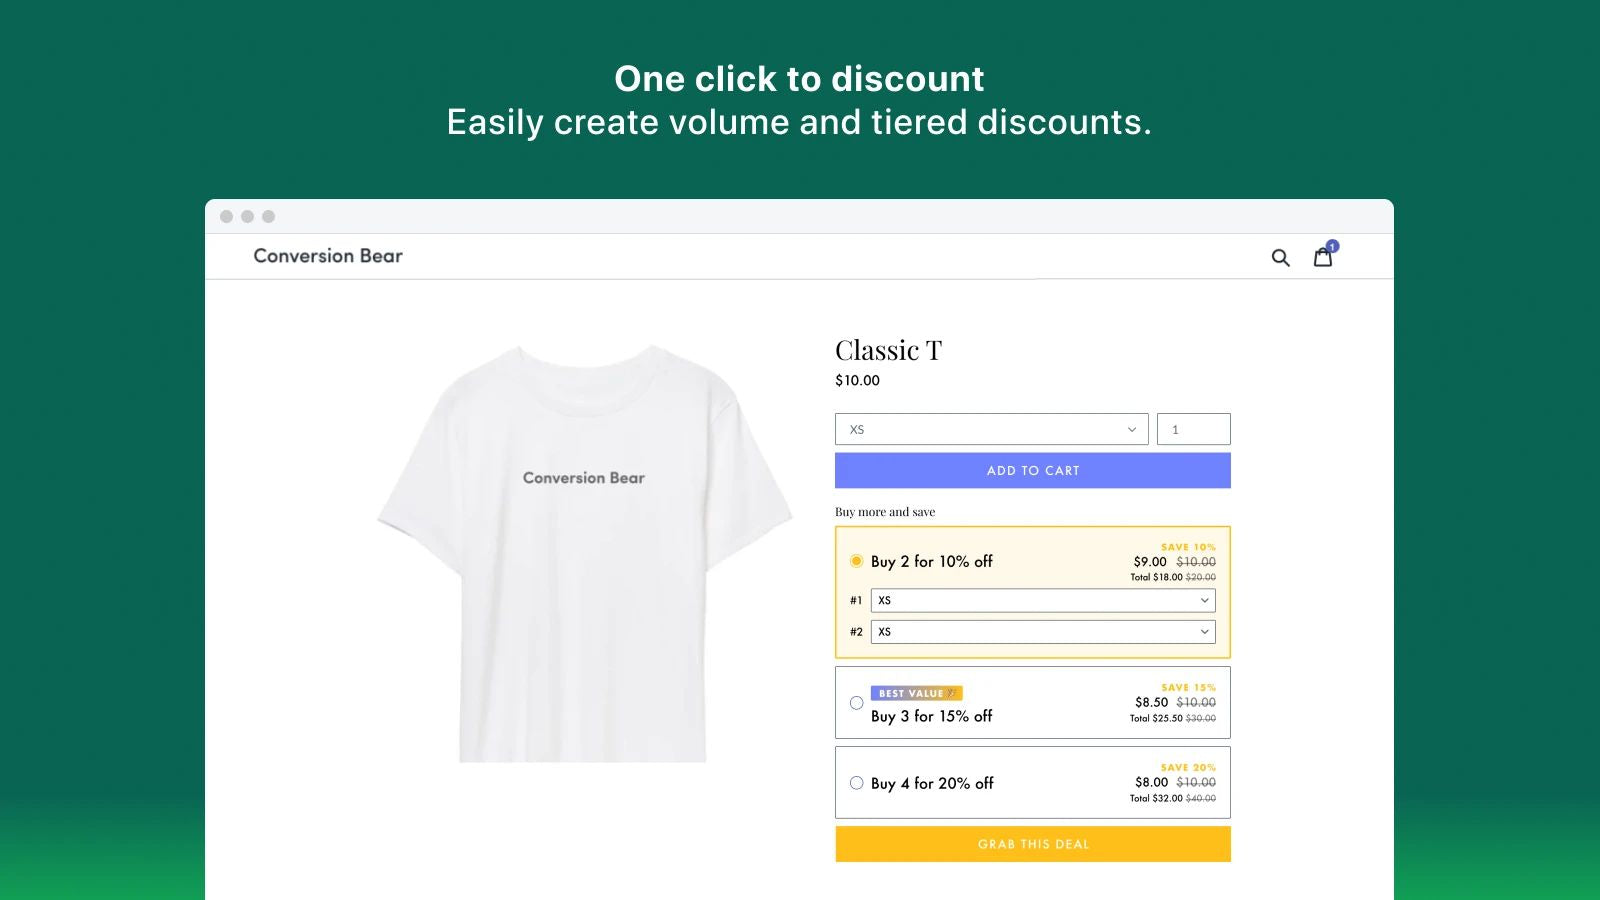This screenshot has width=1600, height=900.
Task: Click the Save 20% label
Action: click(x=1188, y=768)
